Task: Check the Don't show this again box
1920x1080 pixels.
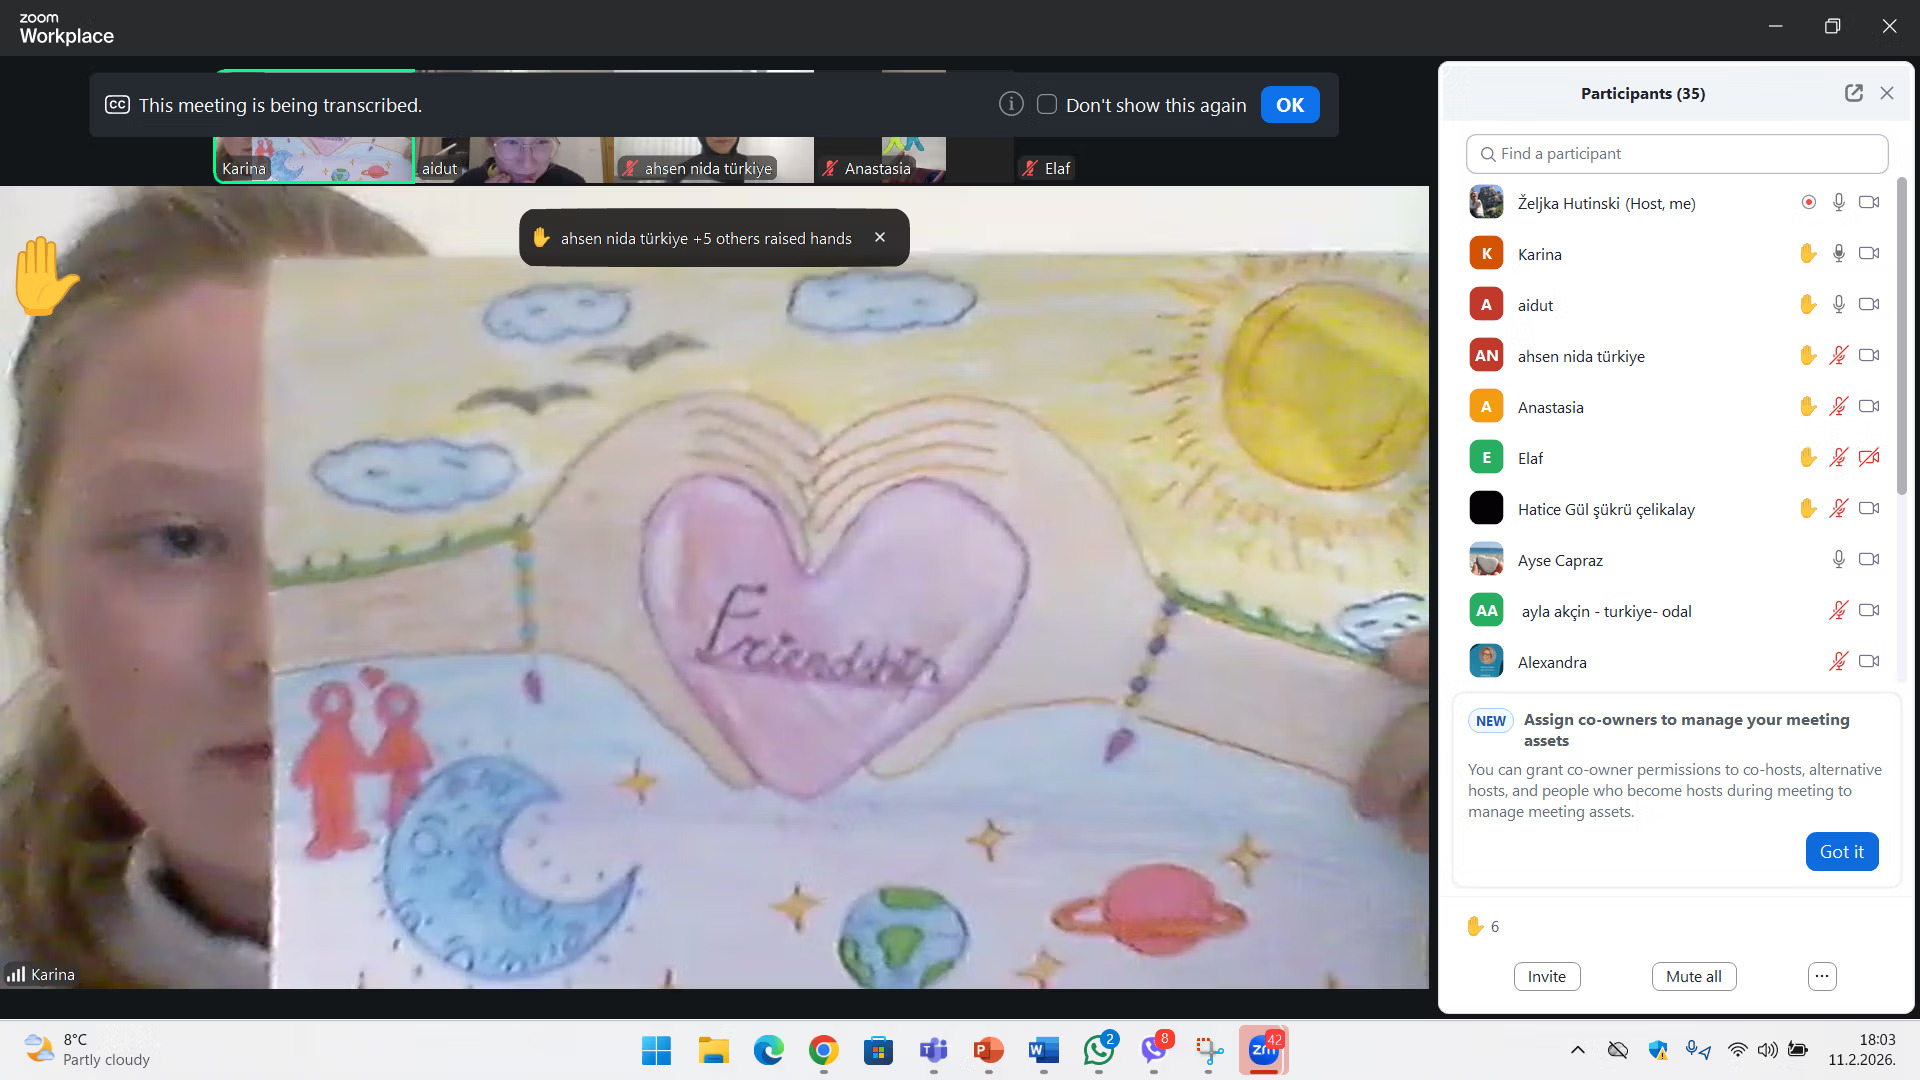Action: click(1047, 105)
